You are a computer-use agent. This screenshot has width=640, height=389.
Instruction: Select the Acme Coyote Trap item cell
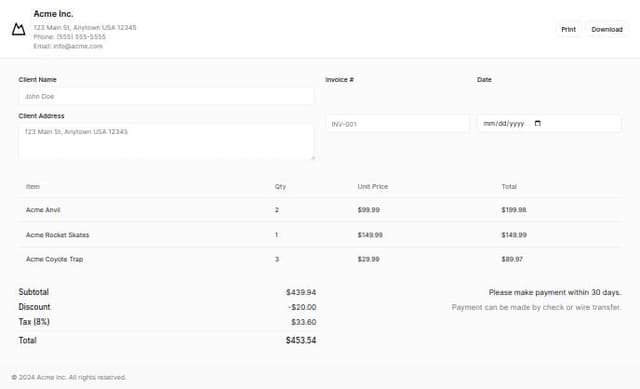54,259
